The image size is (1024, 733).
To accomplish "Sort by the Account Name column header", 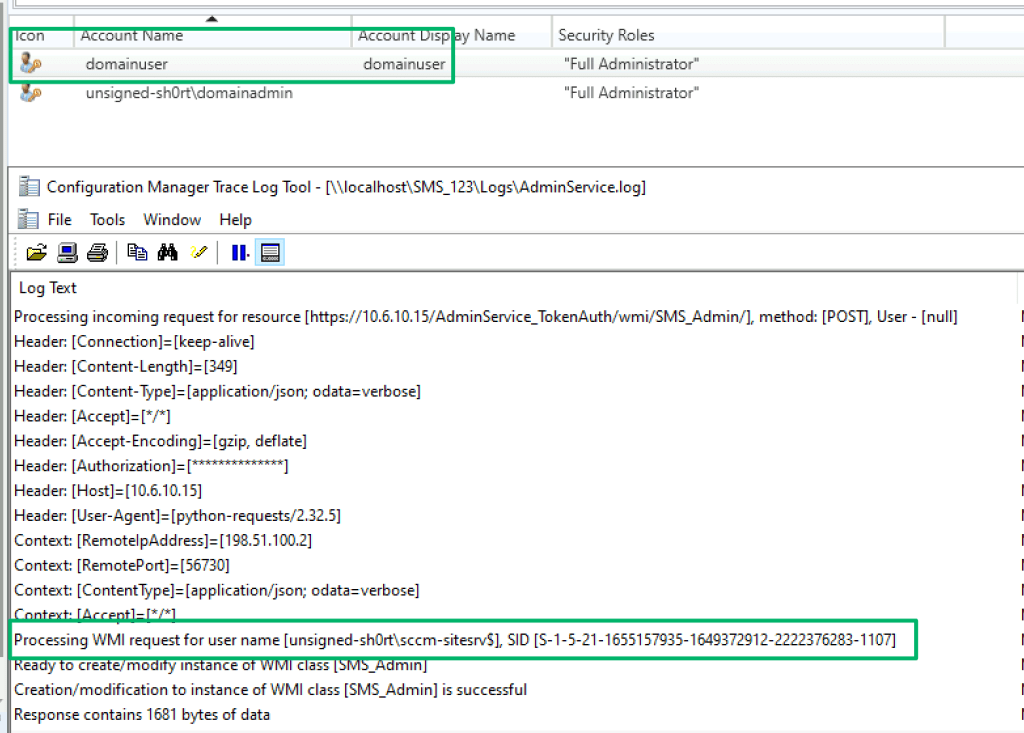I will click(x=132, y=36).
